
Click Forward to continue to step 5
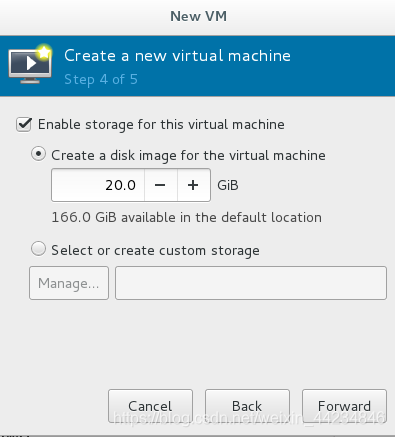click(344, 406)
